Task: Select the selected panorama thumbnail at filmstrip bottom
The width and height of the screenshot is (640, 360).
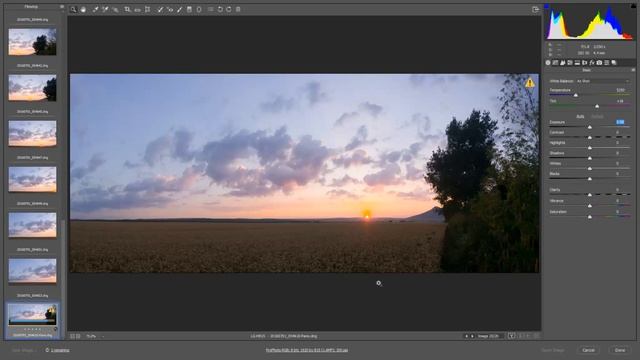Action: click(32, 314)
